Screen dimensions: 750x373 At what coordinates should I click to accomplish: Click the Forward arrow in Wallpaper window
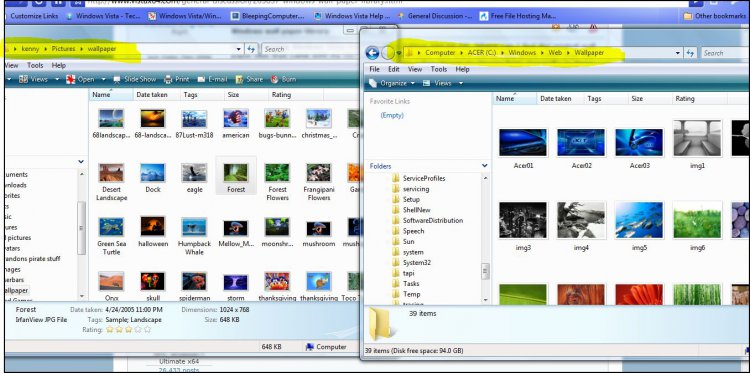point(387,53)
